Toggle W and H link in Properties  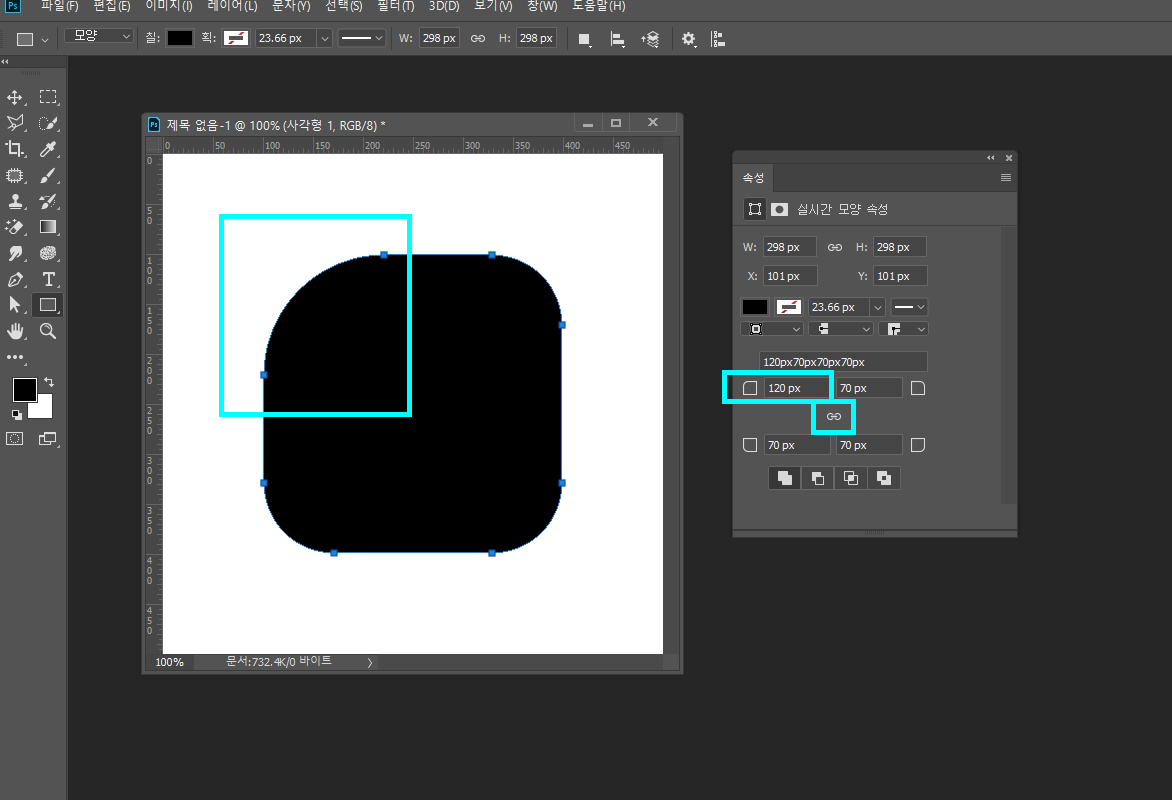tap(835, 247)
